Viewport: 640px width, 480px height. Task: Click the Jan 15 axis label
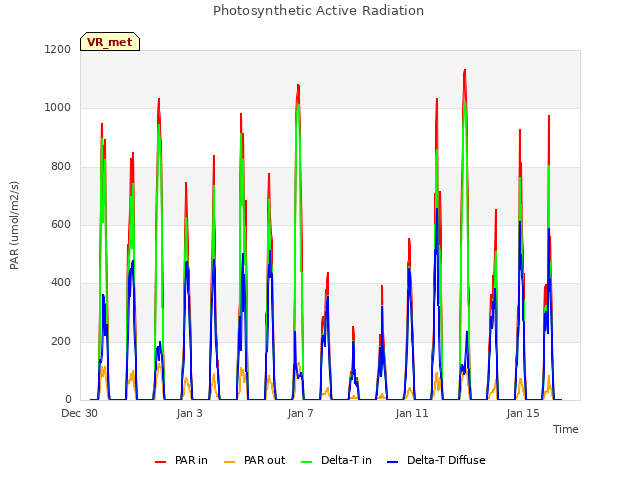[x=523, y=413]
